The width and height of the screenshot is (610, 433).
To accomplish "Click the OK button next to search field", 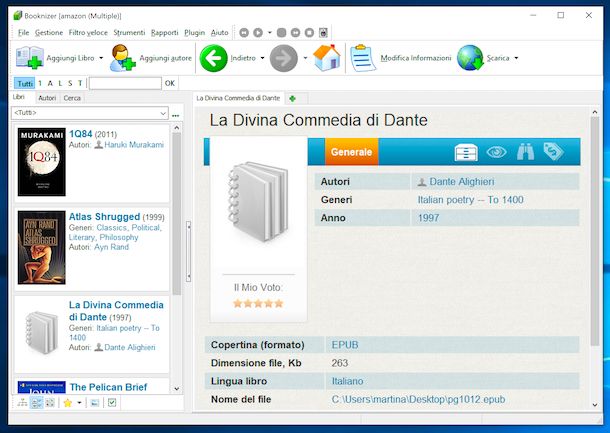I will (170, 83).
